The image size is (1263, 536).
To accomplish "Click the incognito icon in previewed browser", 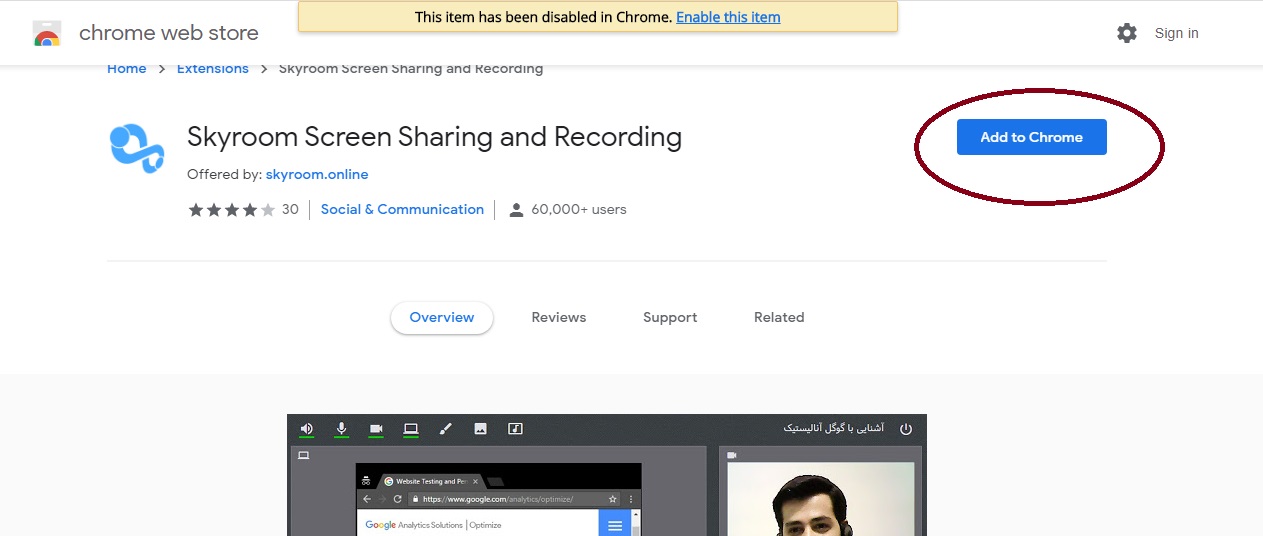I will pos(366,481).
